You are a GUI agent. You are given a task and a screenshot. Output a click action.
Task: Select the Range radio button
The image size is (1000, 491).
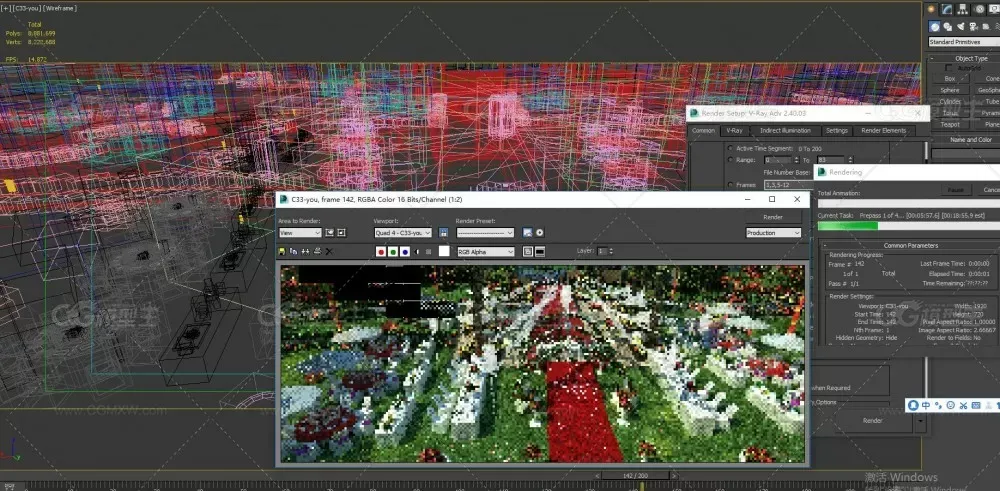[x=730, y=160]
